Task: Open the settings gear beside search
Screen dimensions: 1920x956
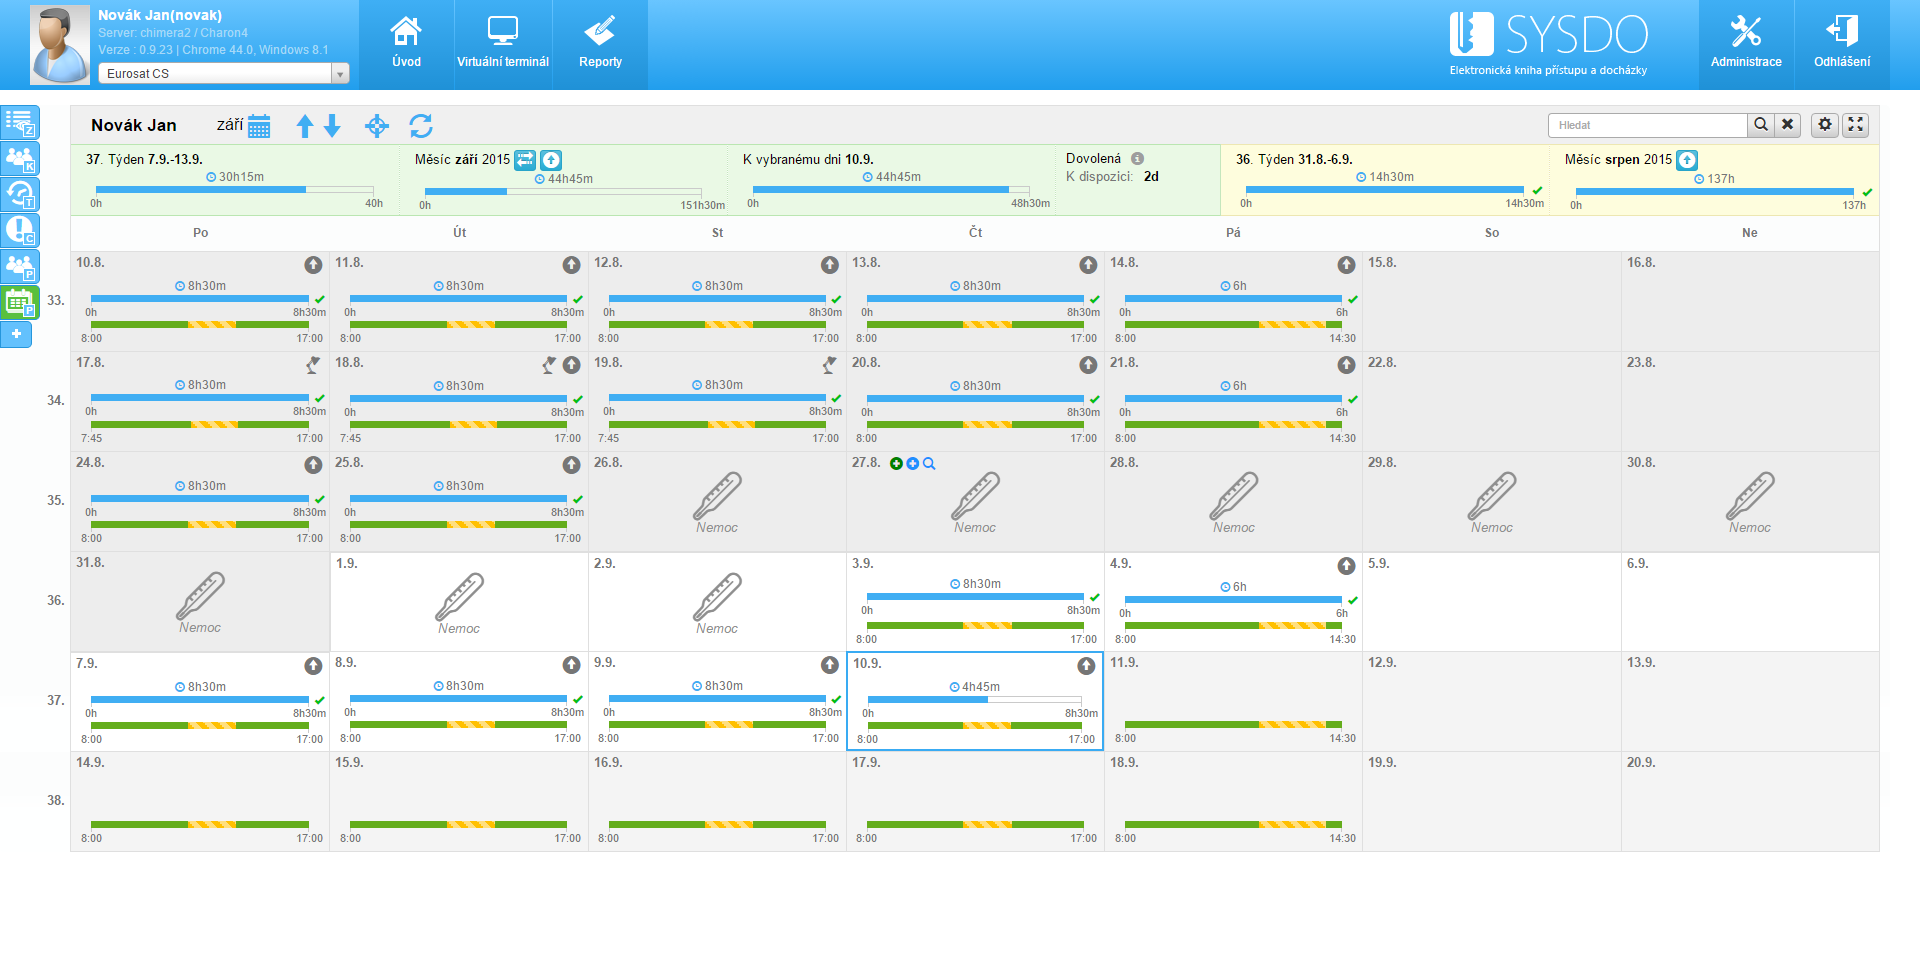Action: tap(1825, 125)
